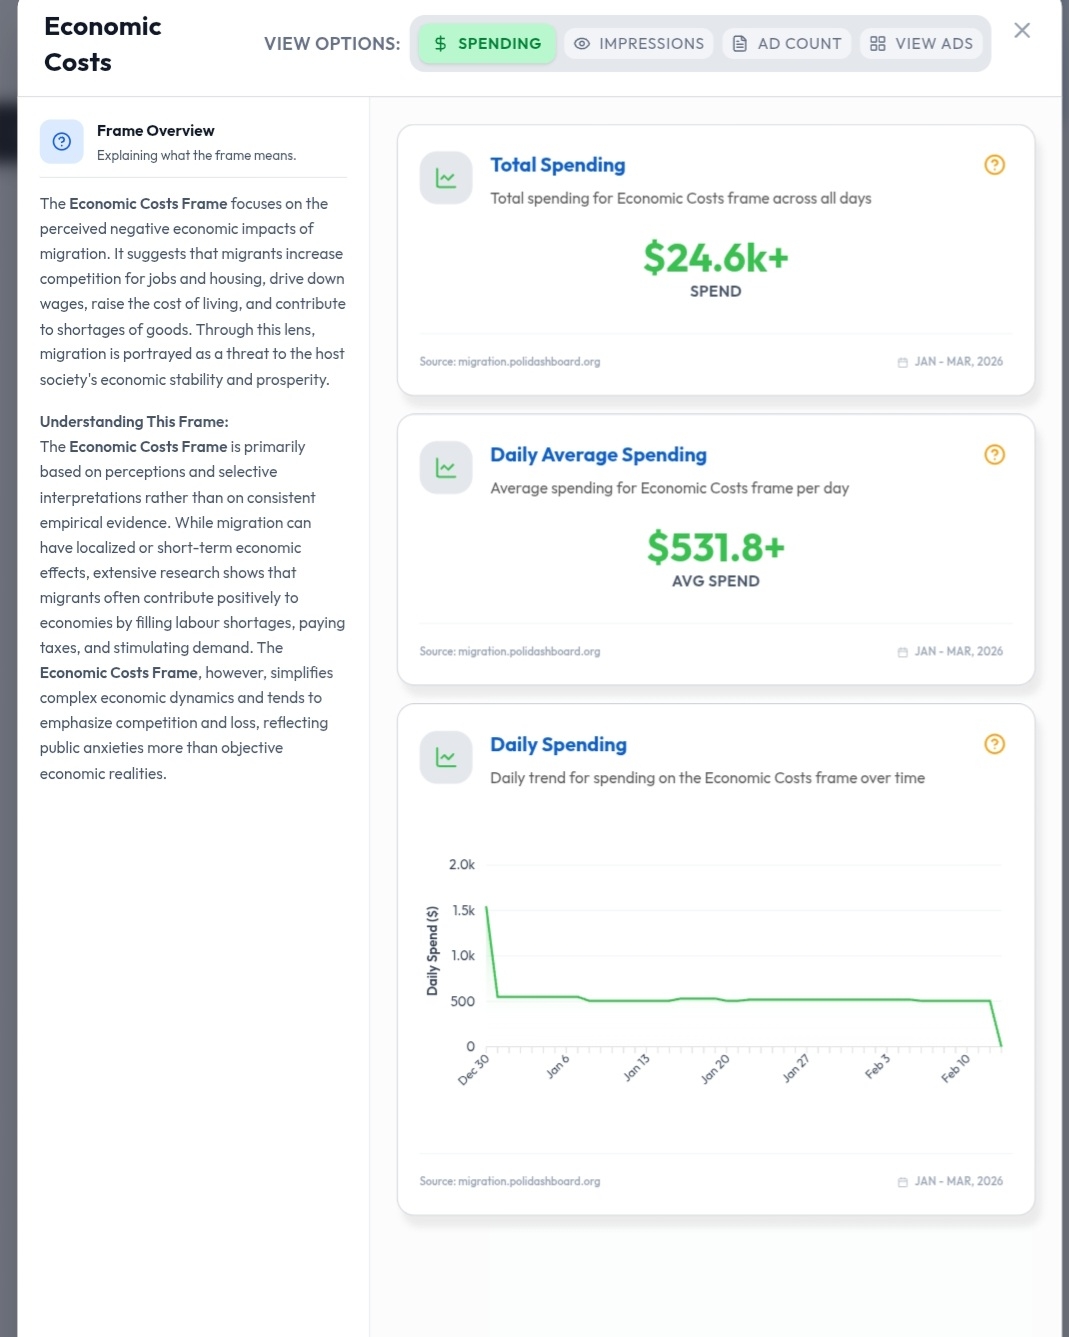Click chart icon beside Total Spending title
This screenshot has height=1337, width=1069.
[x=446, y=178]
